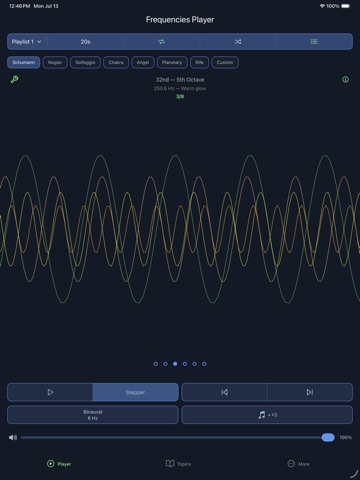
Task: Select the Chakra category
Action: 116,62
